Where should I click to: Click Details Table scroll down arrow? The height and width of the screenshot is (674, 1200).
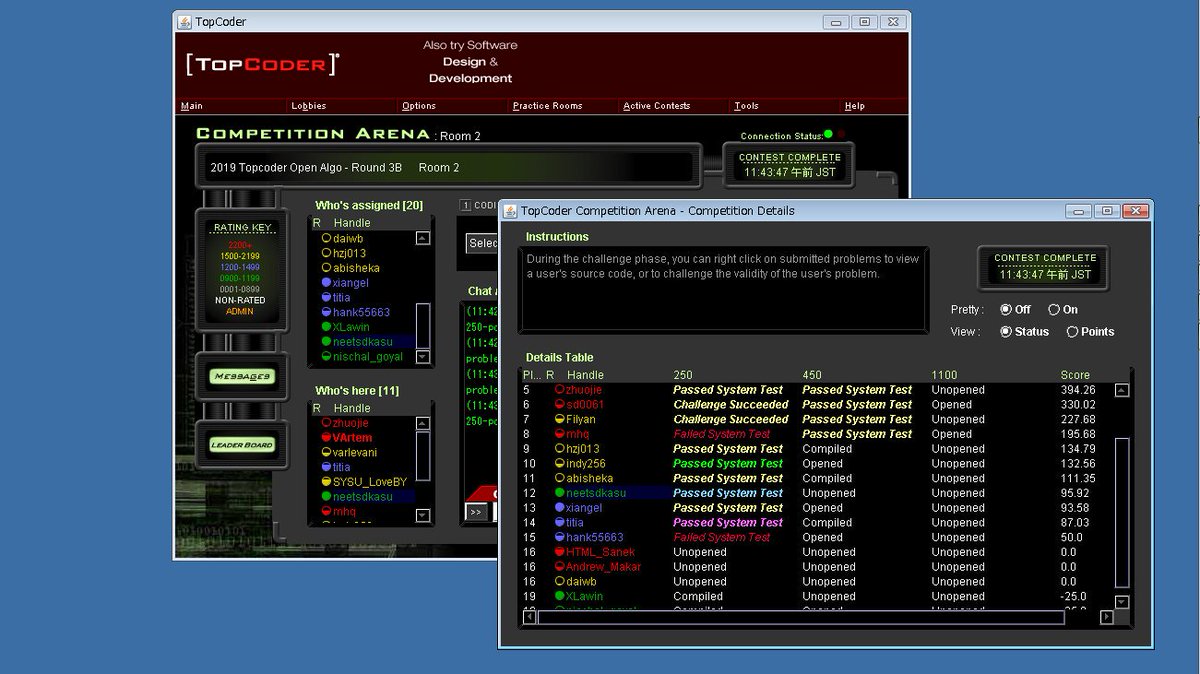1121,601
